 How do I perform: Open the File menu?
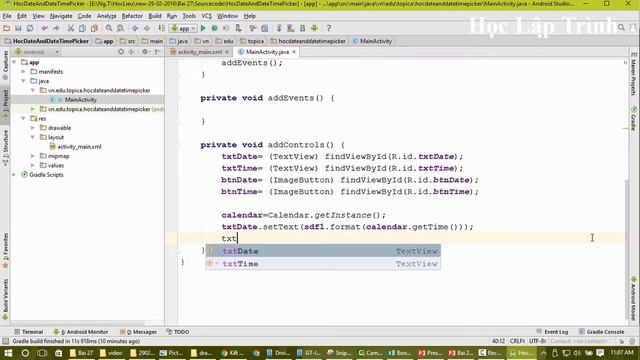tap(7, 16)
